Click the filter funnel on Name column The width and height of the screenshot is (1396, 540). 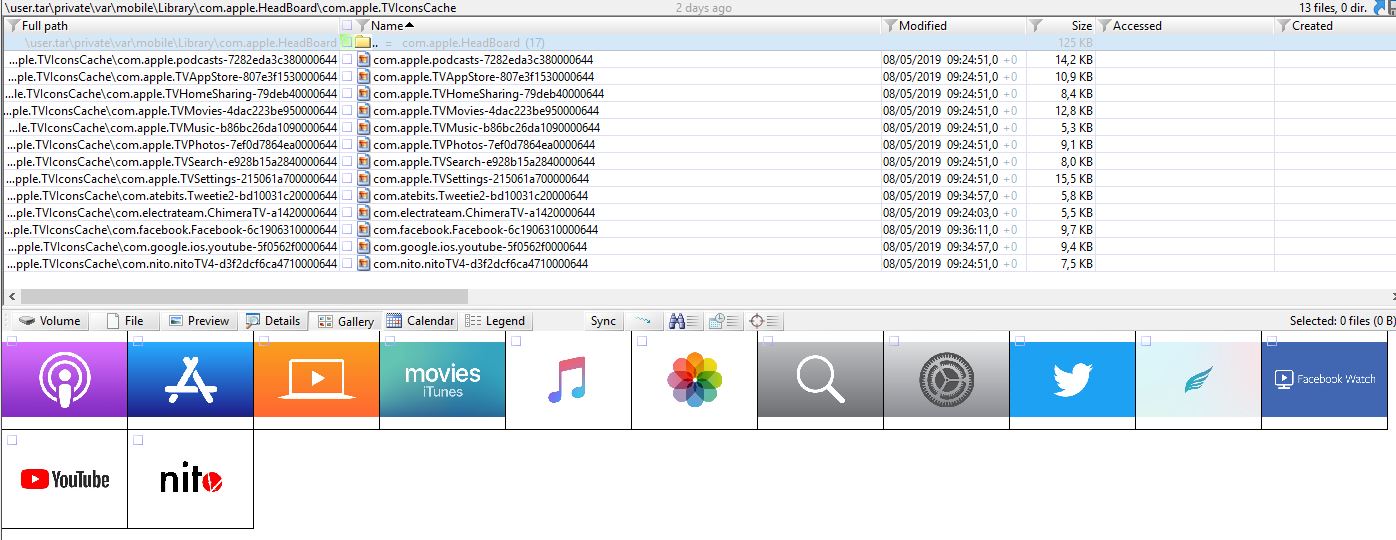pos(362,26)
